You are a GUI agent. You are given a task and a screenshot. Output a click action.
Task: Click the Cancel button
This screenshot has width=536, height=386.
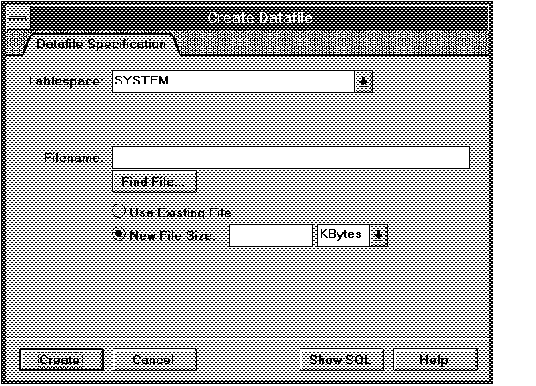click(x=154, y=360)
